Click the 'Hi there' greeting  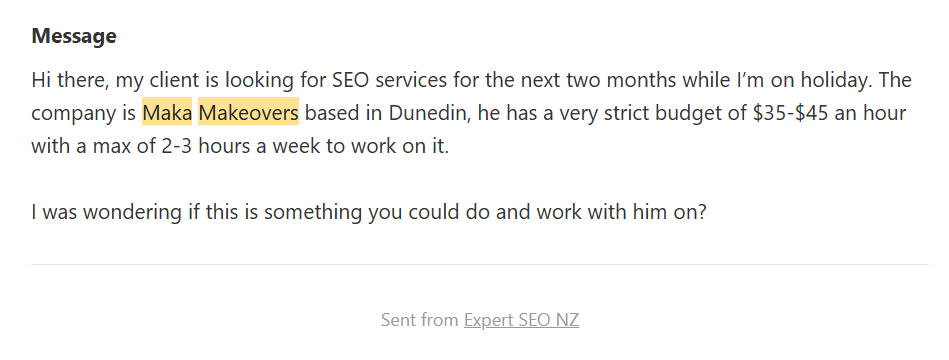tap(70, 80)
